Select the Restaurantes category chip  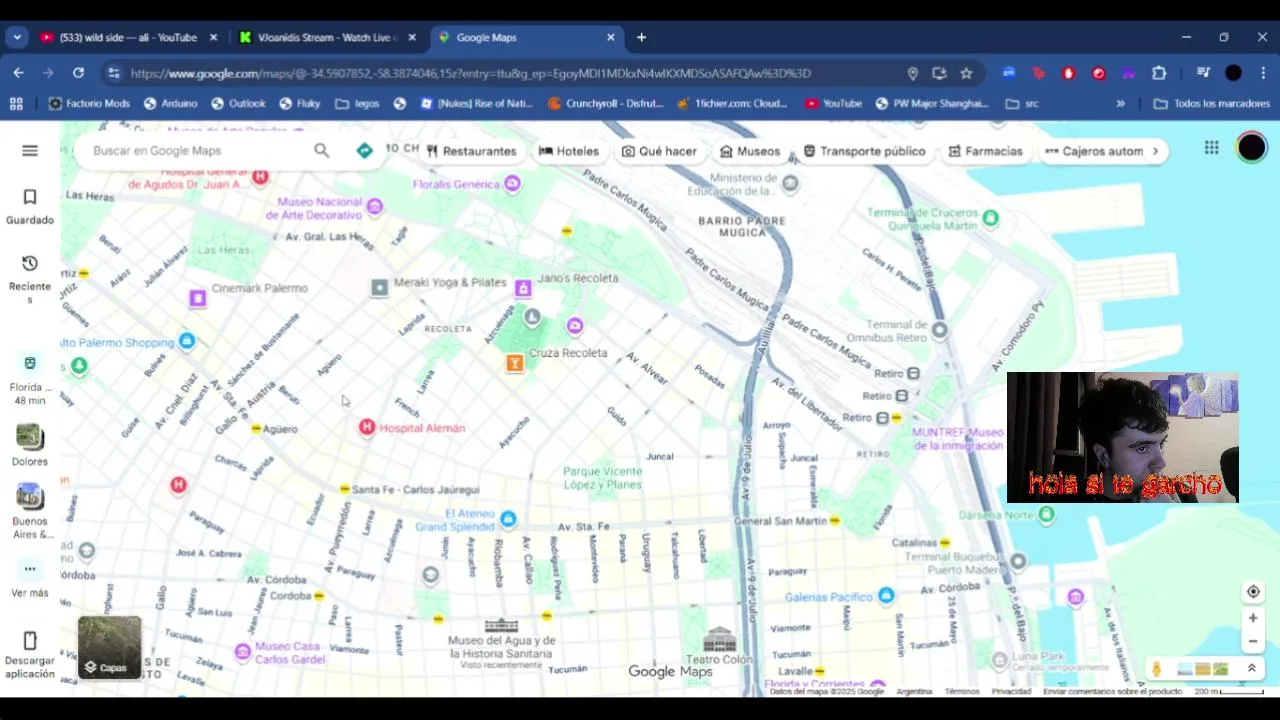pyautogui.click(x=471, y=151)
